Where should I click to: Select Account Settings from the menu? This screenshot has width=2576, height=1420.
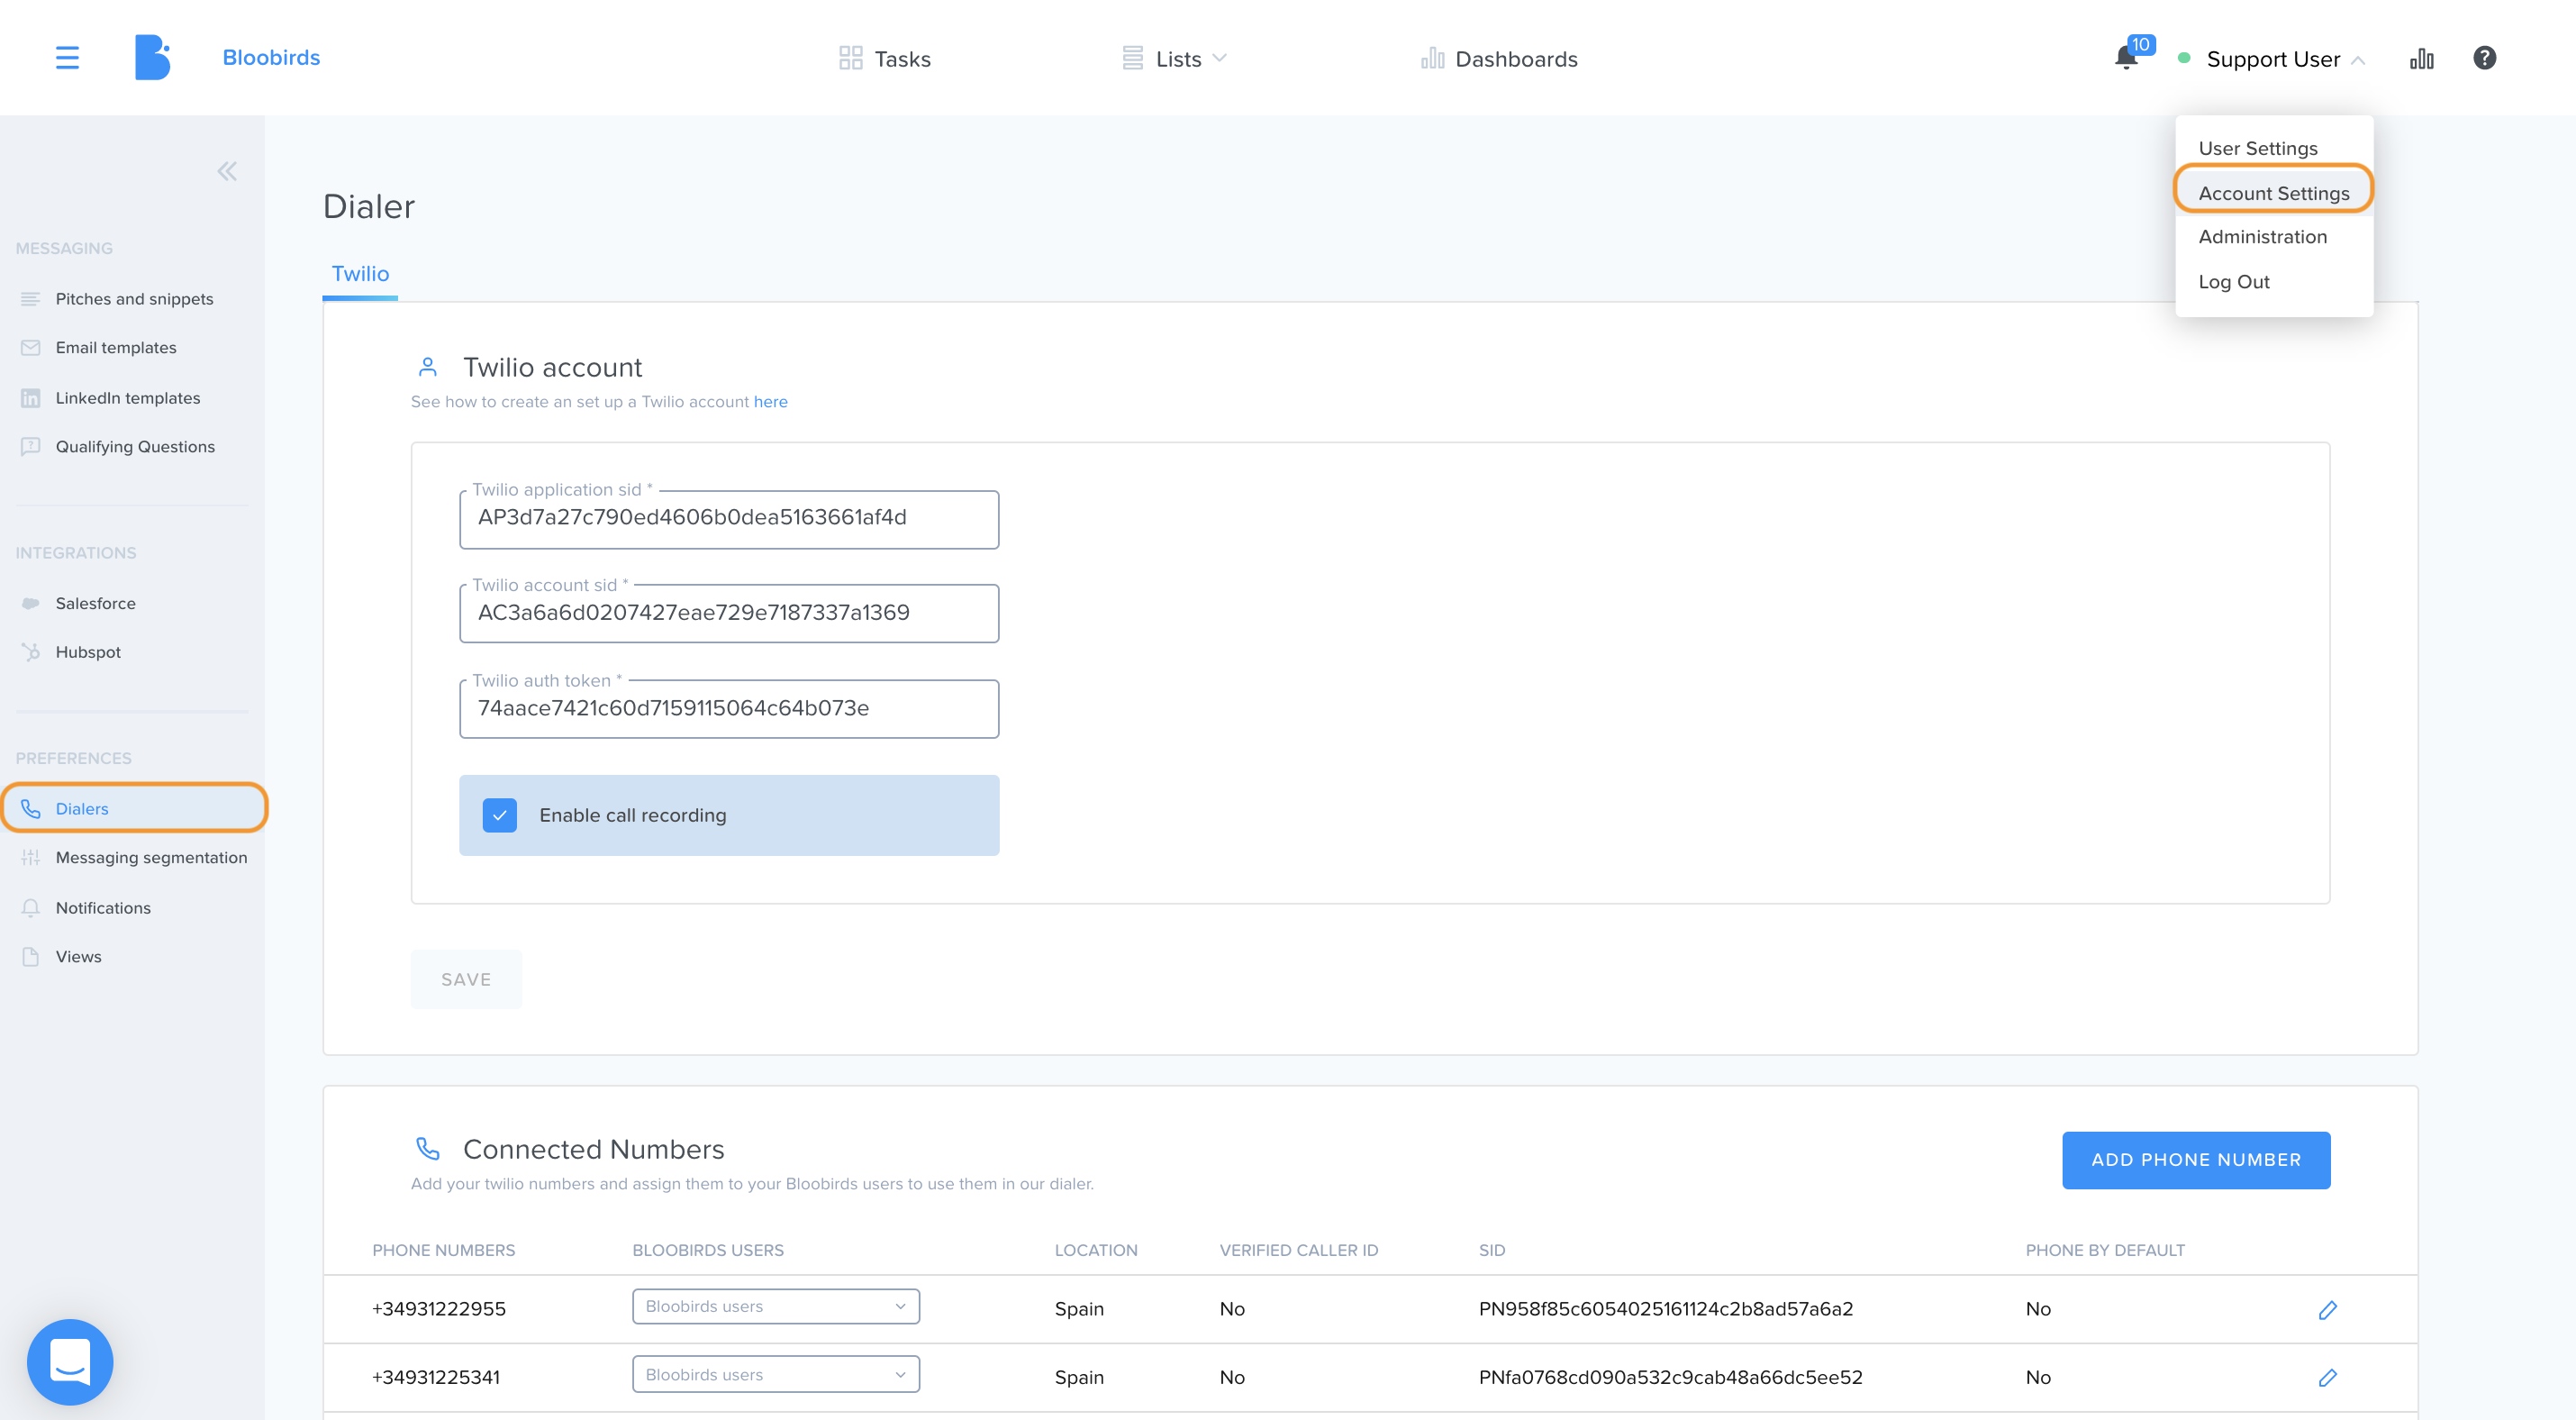tap(2273, 193)
